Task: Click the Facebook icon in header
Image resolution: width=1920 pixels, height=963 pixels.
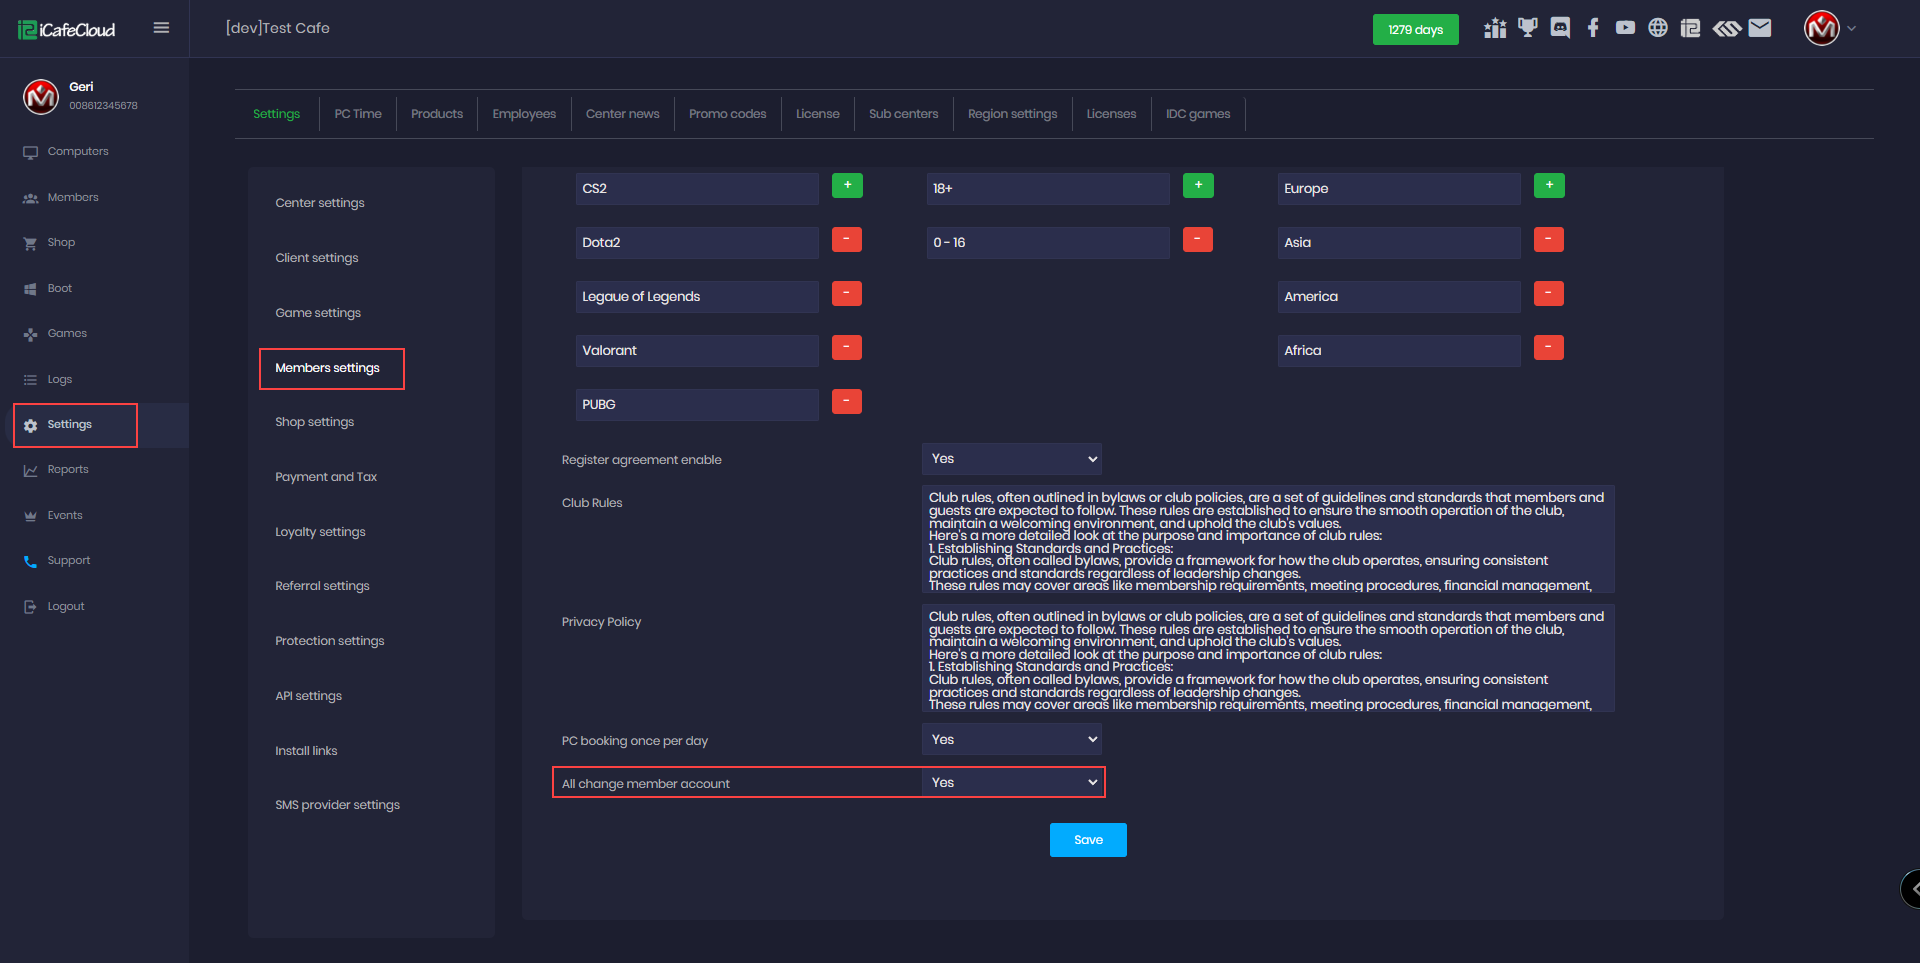Action: (x=1593, y=28)
